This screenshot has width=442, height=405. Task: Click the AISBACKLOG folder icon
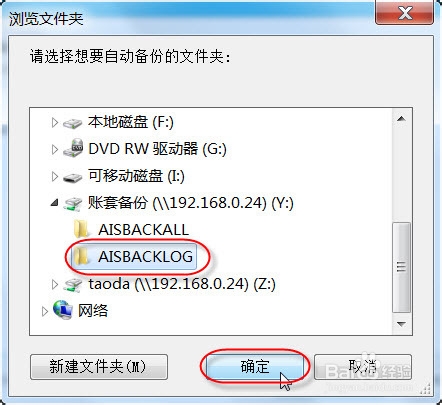[x=81, y=256]
